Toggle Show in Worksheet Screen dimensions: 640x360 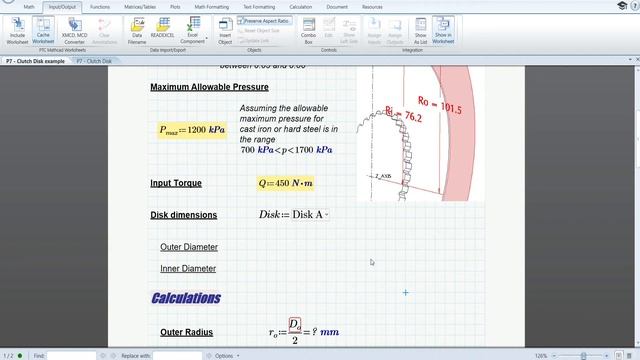(443, 30)
